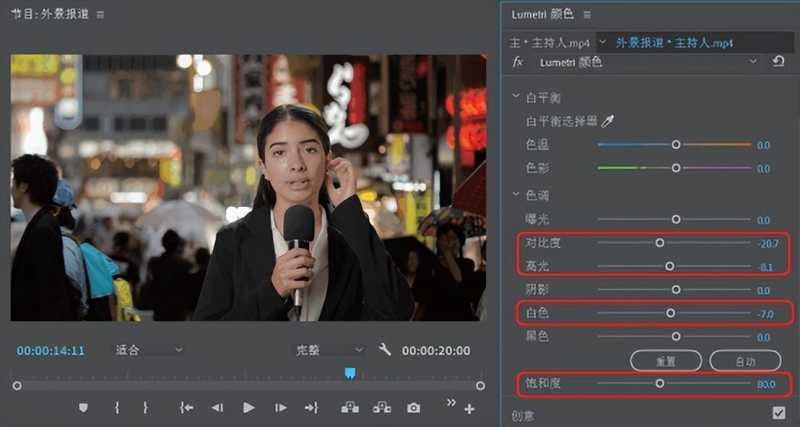This screenshot has height=427, width=800.
Task: Reset the Lumetri 颜色 effect with the reset arrow
Action: tap(778, 62)
